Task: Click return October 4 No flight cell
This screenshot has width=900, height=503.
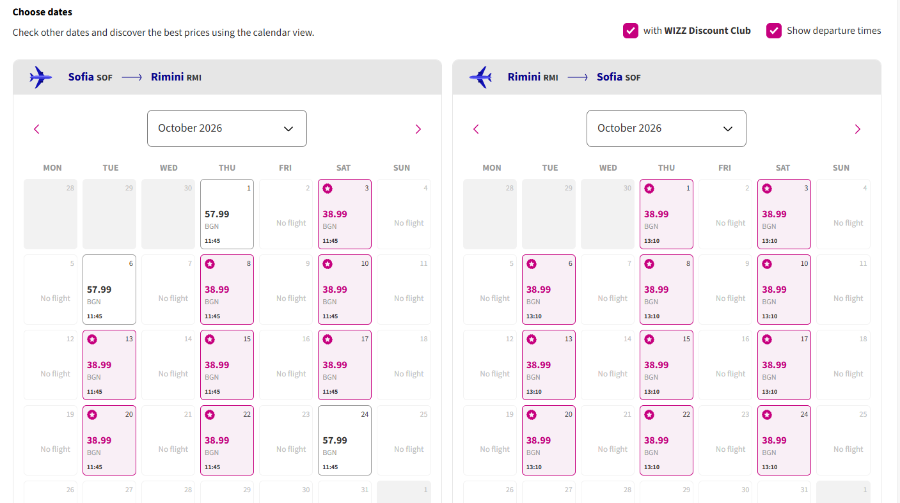Action: tap(843, 214)
